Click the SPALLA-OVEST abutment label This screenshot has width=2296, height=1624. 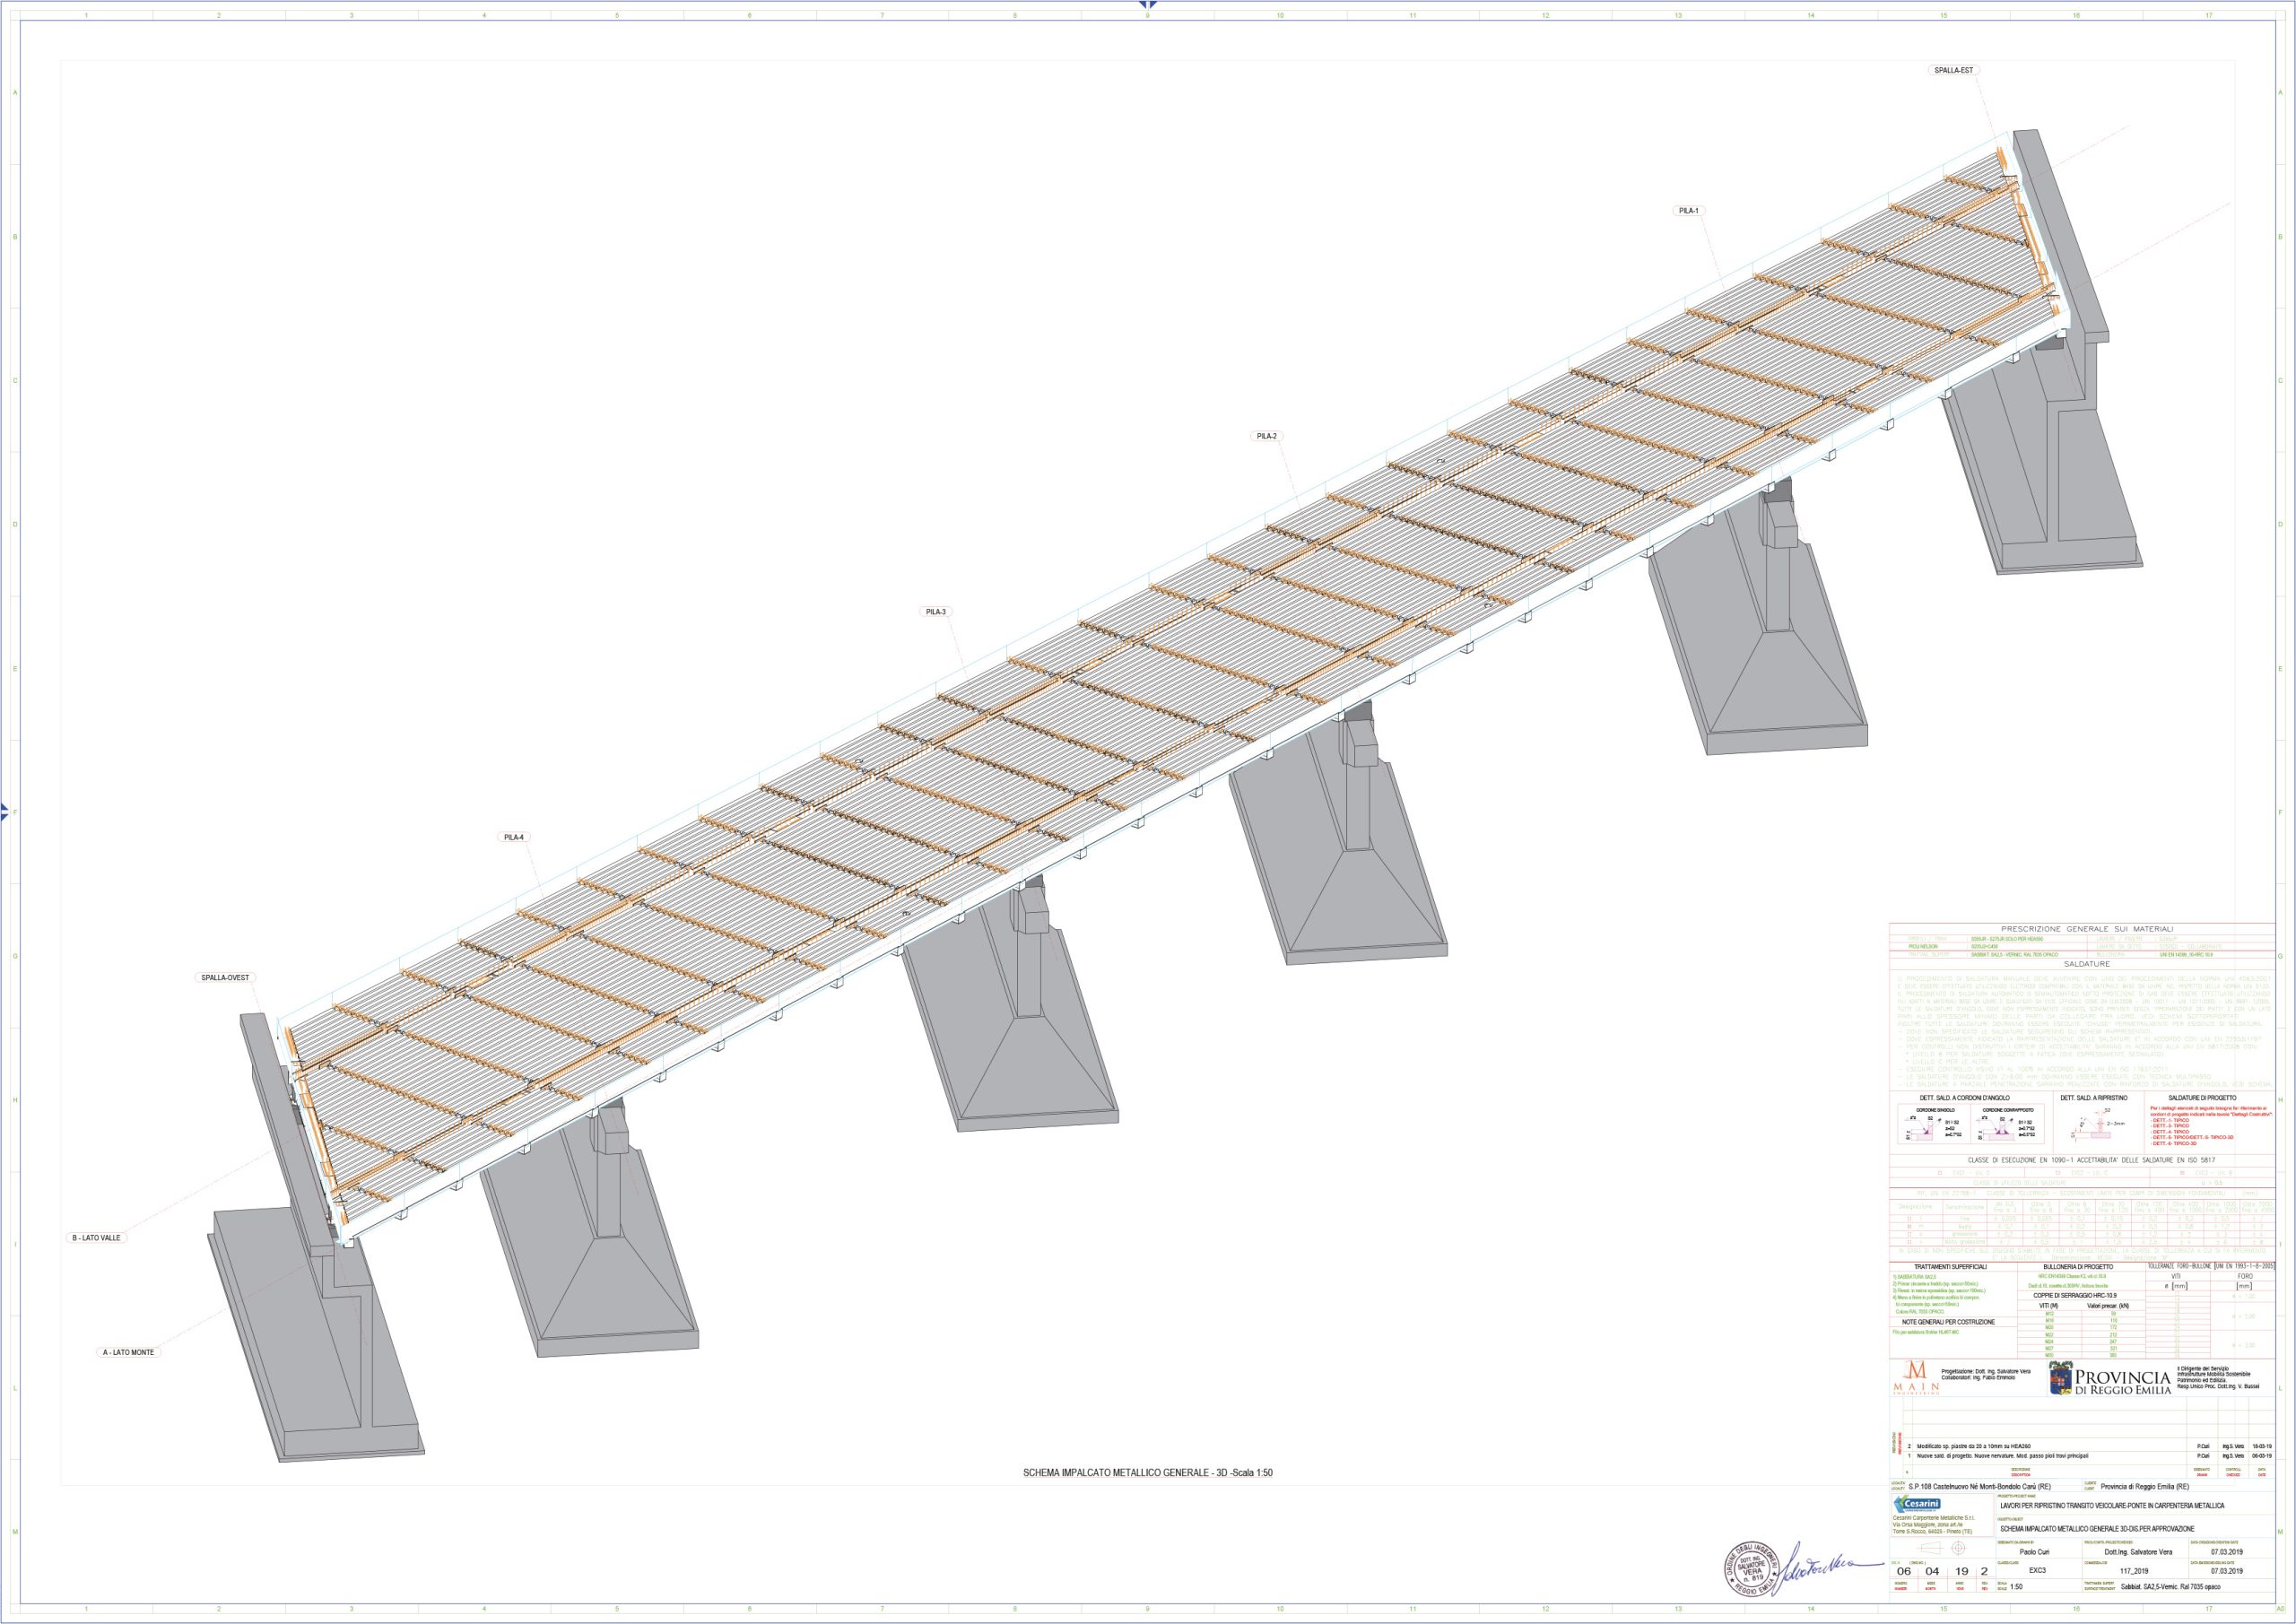coord(224,978)
